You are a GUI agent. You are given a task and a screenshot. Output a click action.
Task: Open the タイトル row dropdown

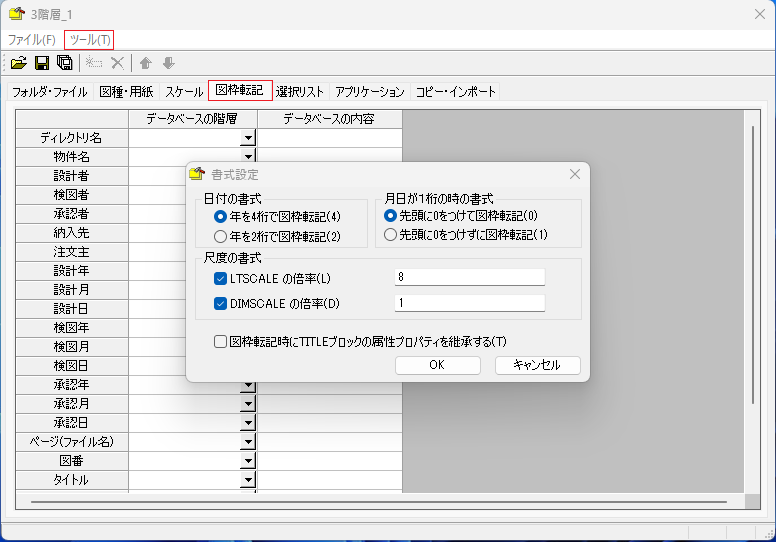click(x=248, y=480)
